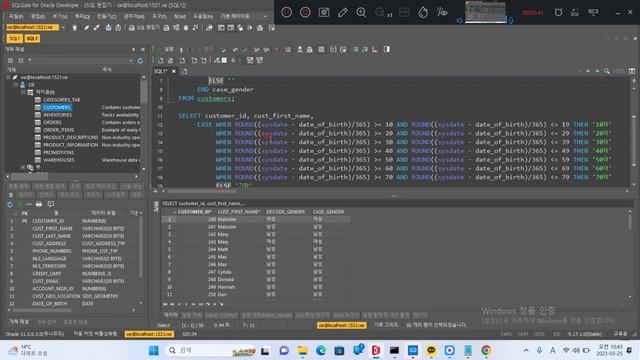Viewport: 640px width, 360px height.
Task: Collapse all nodes in object panel
Action: pos(21,60)
